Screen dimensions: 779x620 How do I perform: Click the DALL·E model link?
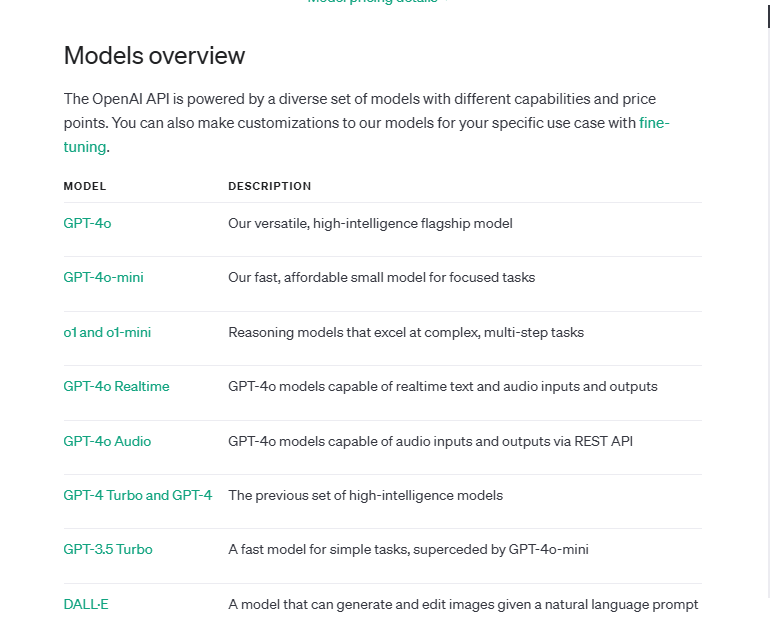(85, 604)
